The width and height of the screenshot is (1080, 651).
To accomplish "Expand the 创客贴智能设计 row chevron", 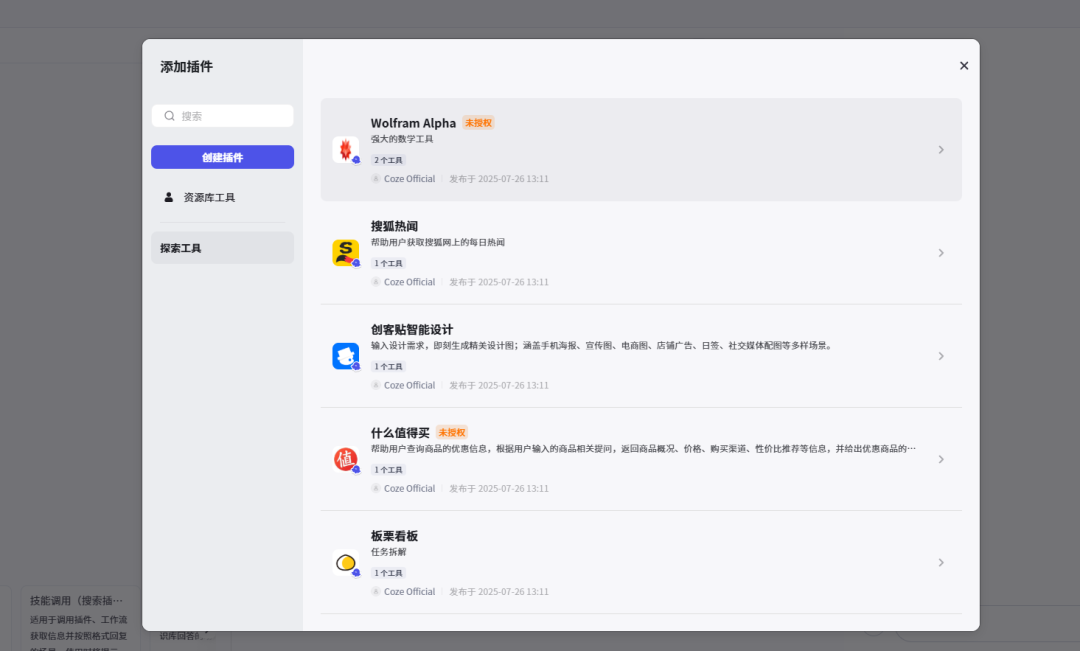I will tap(941, 356).
